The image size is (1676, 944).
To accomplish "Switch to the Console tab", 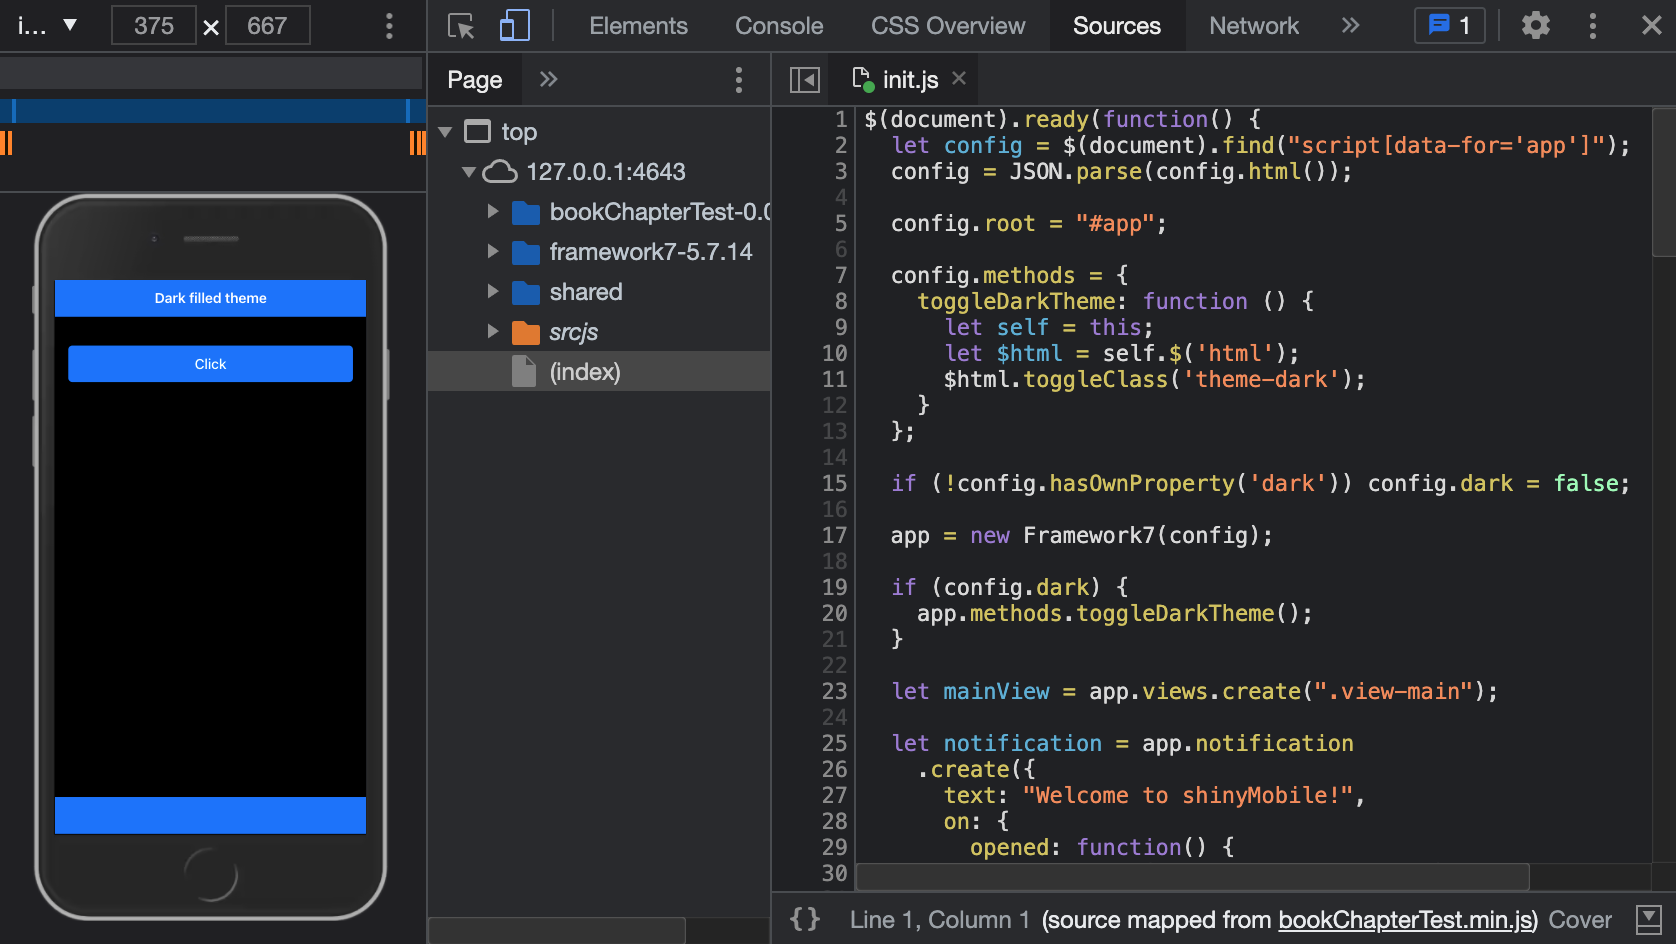I will 779,26.
